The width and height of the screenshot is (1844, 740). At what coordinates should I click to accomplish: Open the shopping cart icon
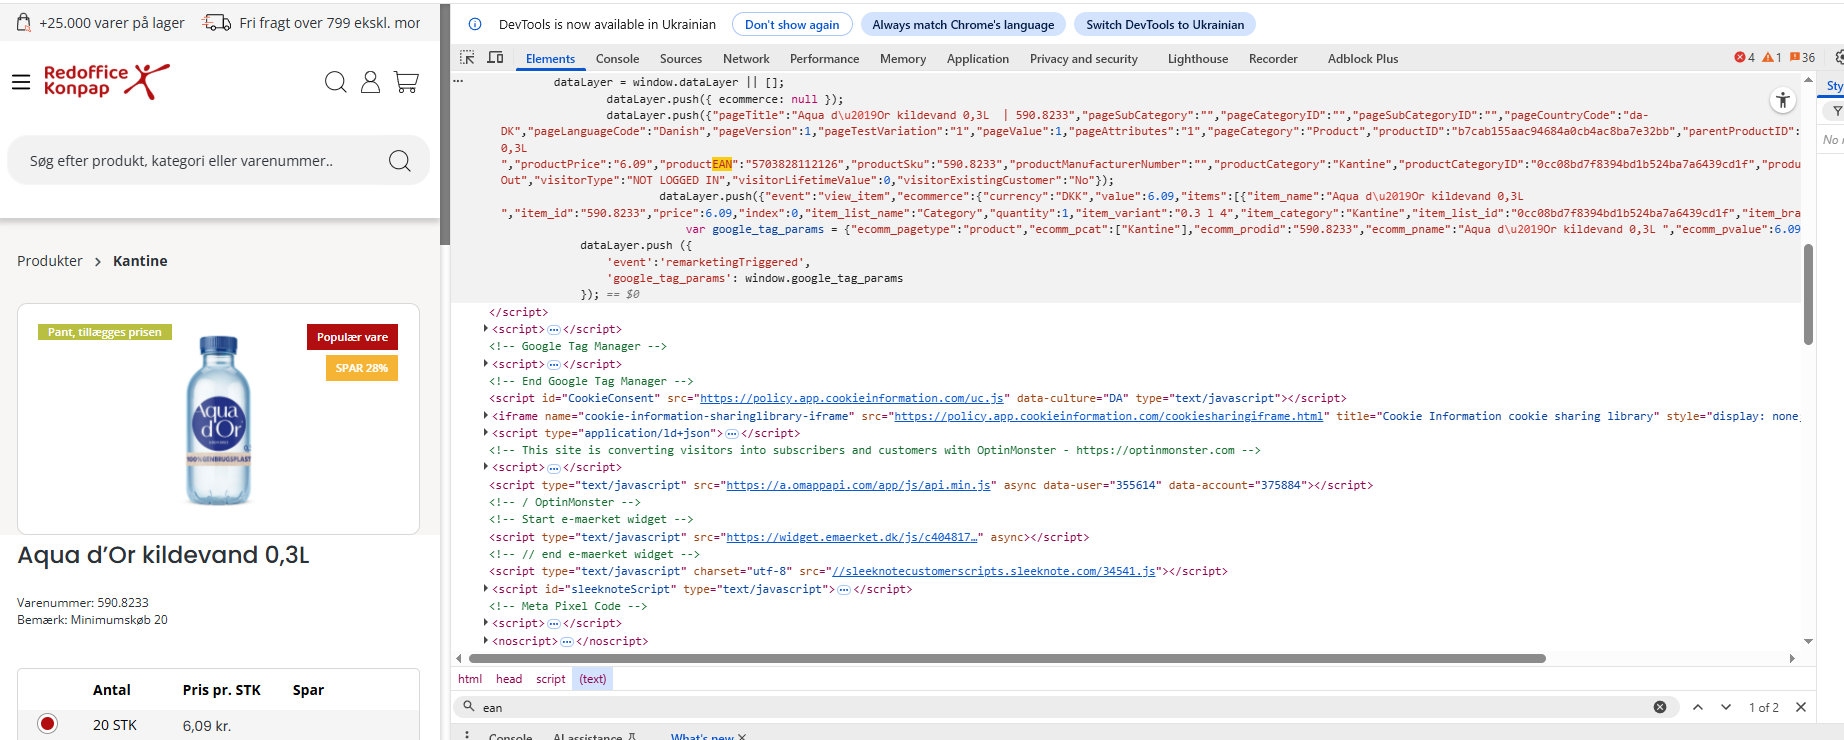click(x=406, y=82)
